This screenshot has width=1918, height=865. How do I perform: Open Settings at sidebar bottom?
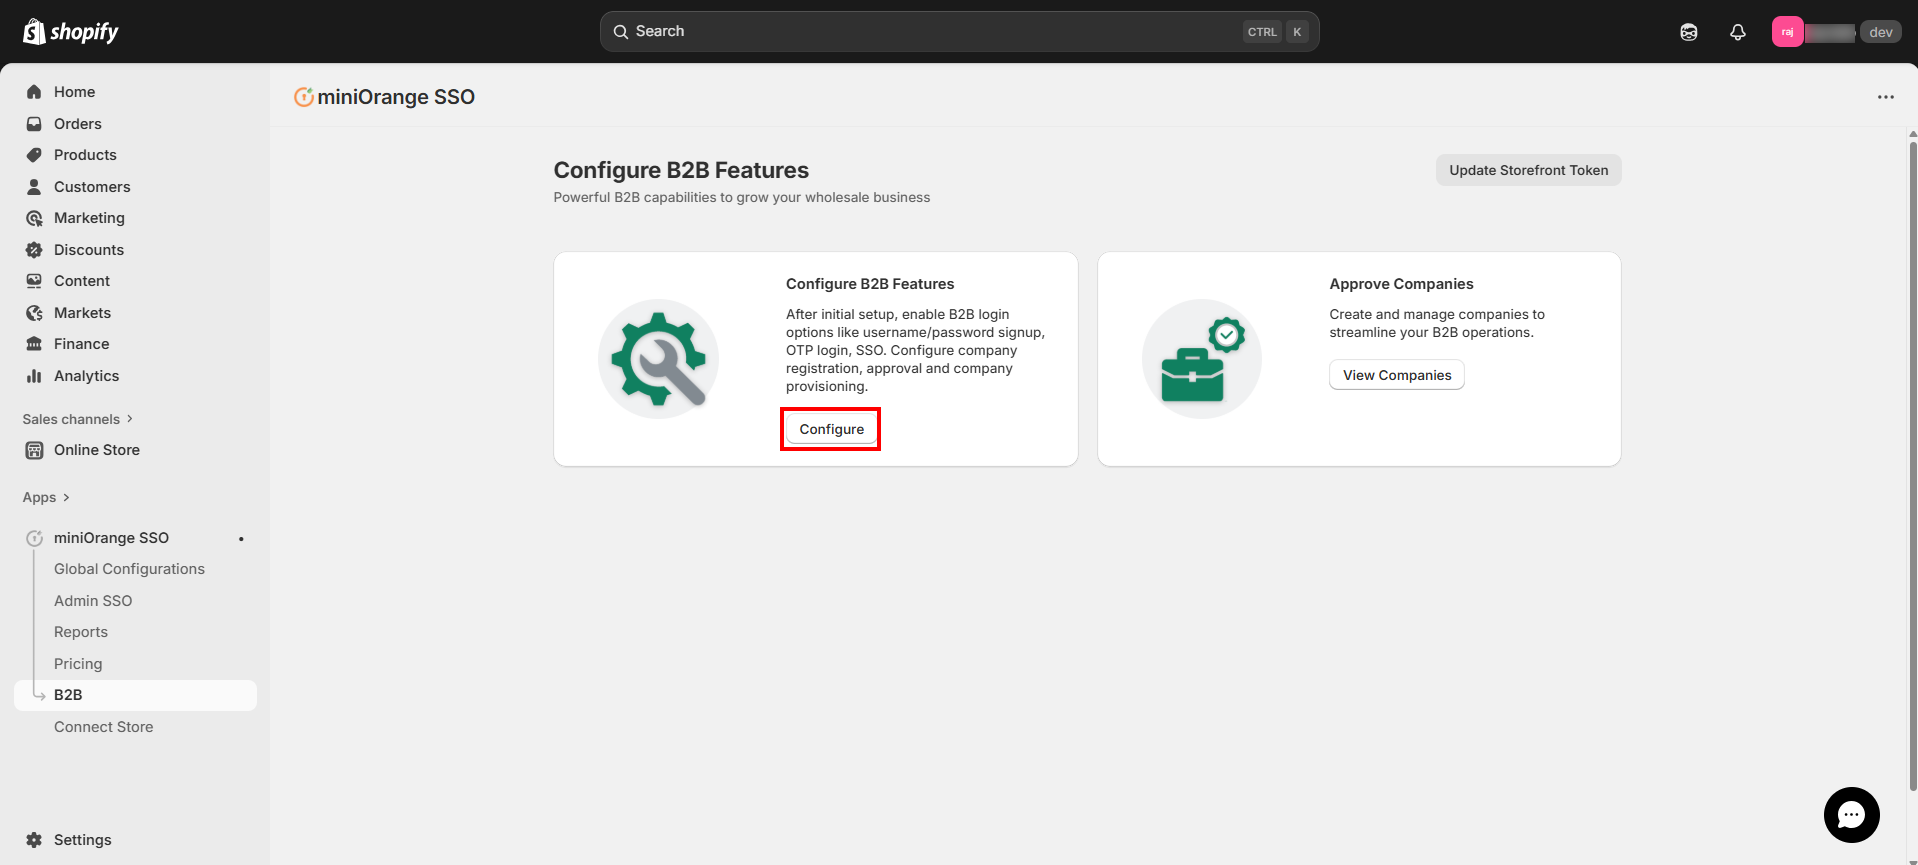pos(135,840)
